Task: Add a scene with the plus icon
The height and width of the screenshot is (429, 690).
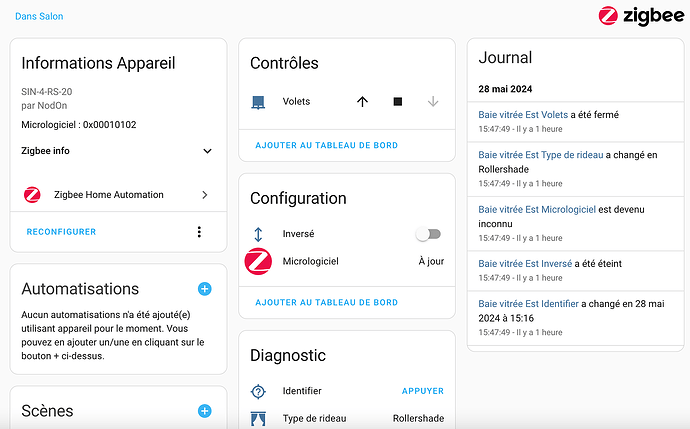Action: tap(205, 411)
